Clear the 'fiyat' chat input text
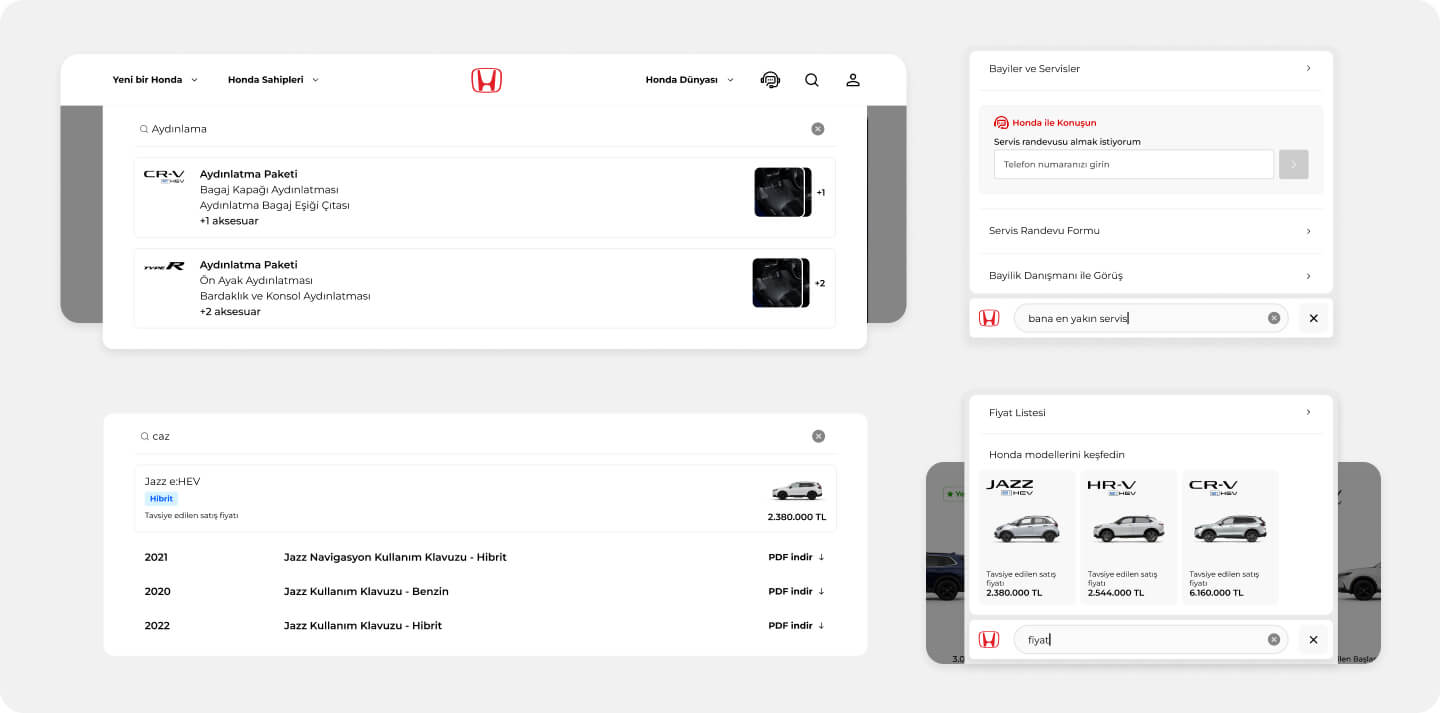 (x=1274, y=639)
